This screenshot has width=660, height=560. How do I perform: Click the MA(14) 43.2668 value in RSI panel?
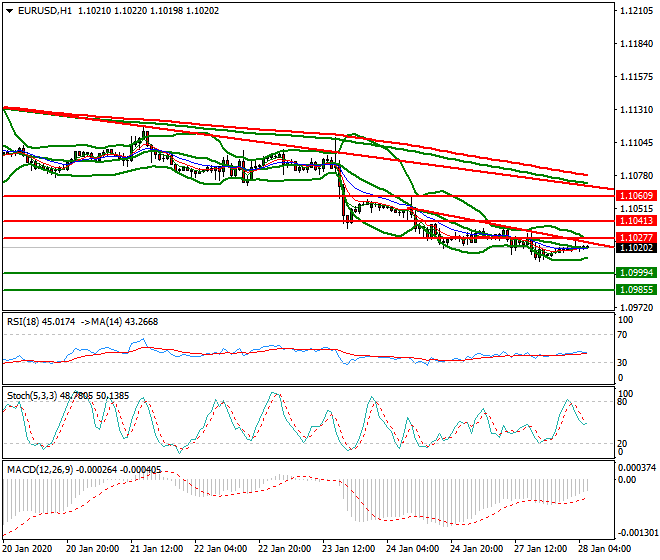(x=125, y=322)
